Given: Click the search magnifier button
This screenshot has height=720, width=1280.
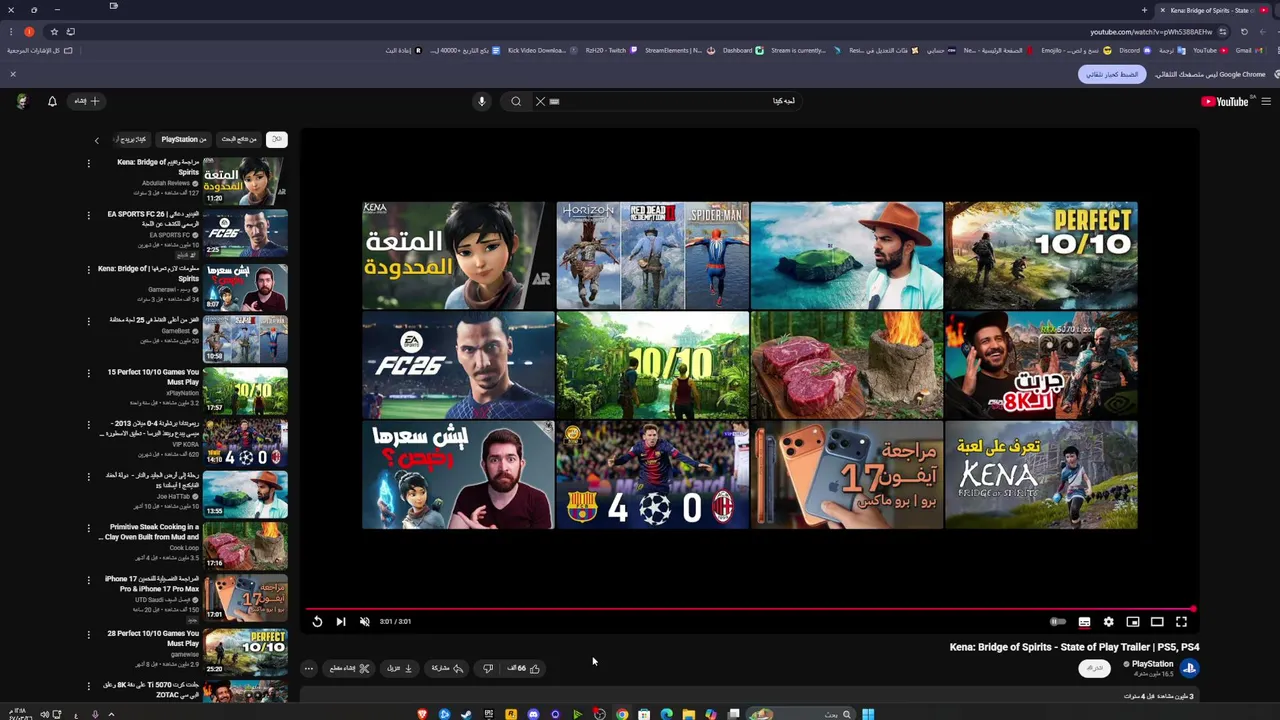Looking at the screenshot, I should point(516,101).
